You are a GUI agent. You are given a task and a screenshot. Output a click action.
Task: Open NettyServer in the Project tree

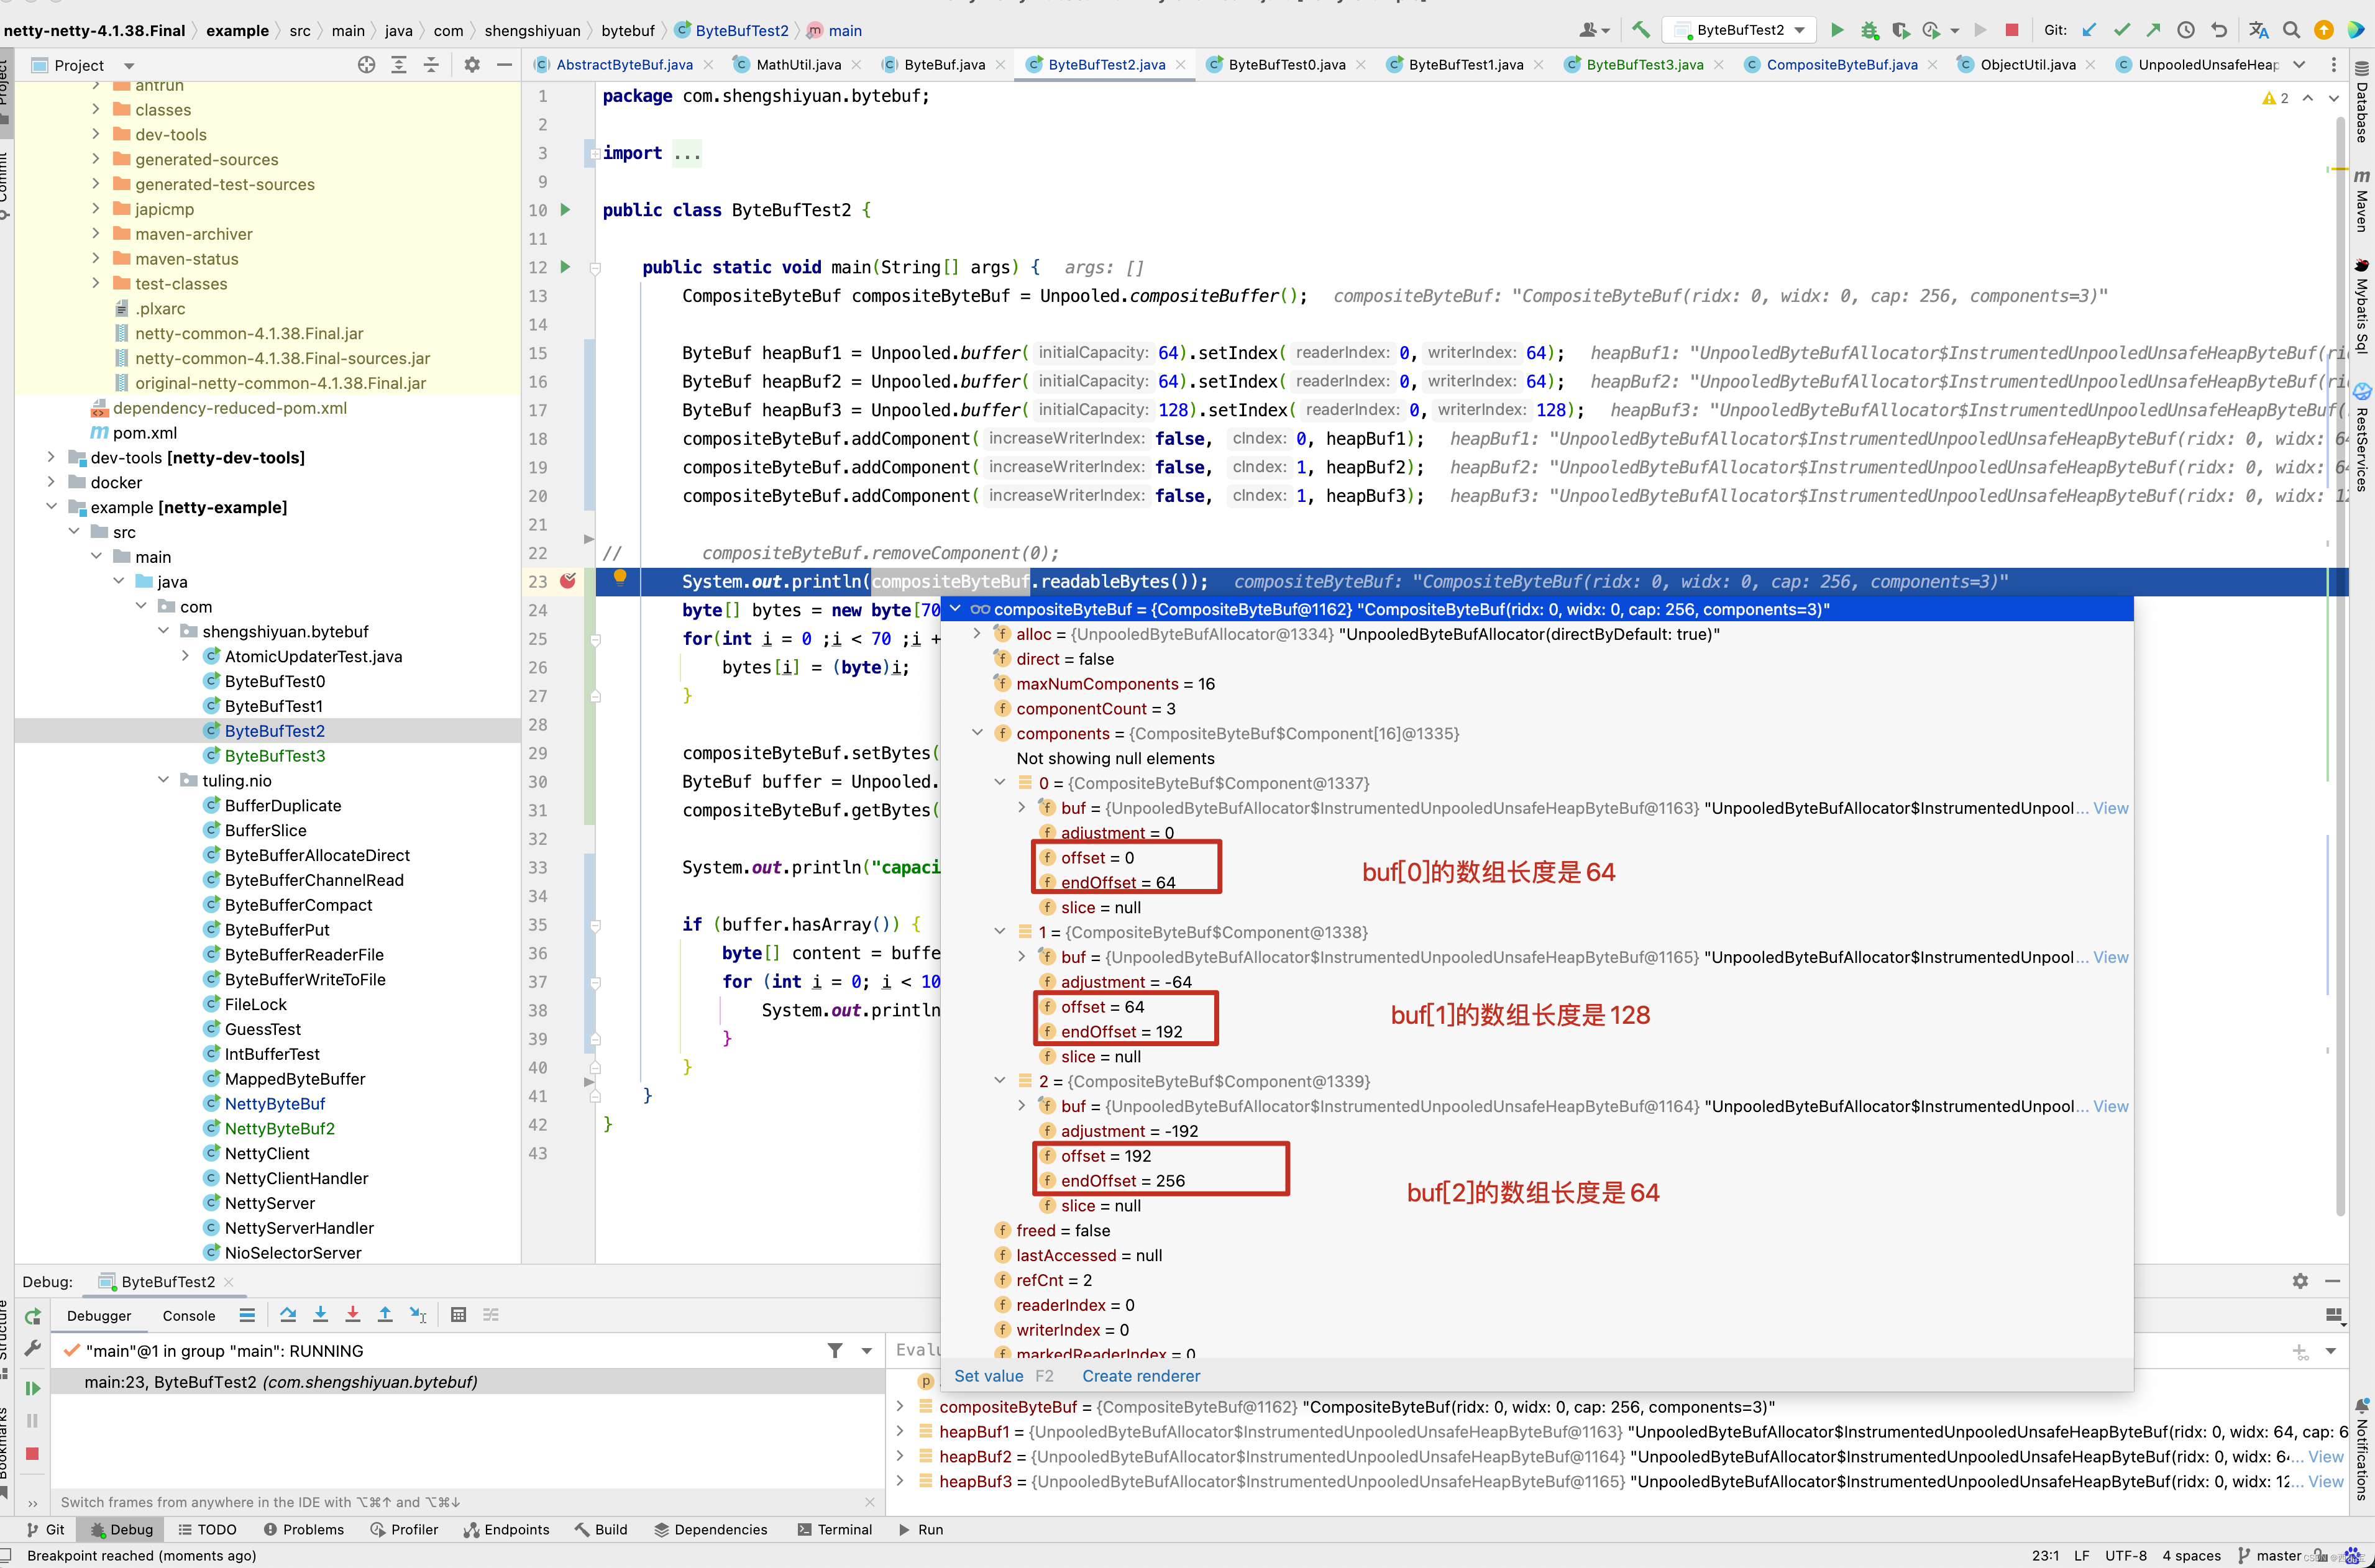tap(269, 1203)
